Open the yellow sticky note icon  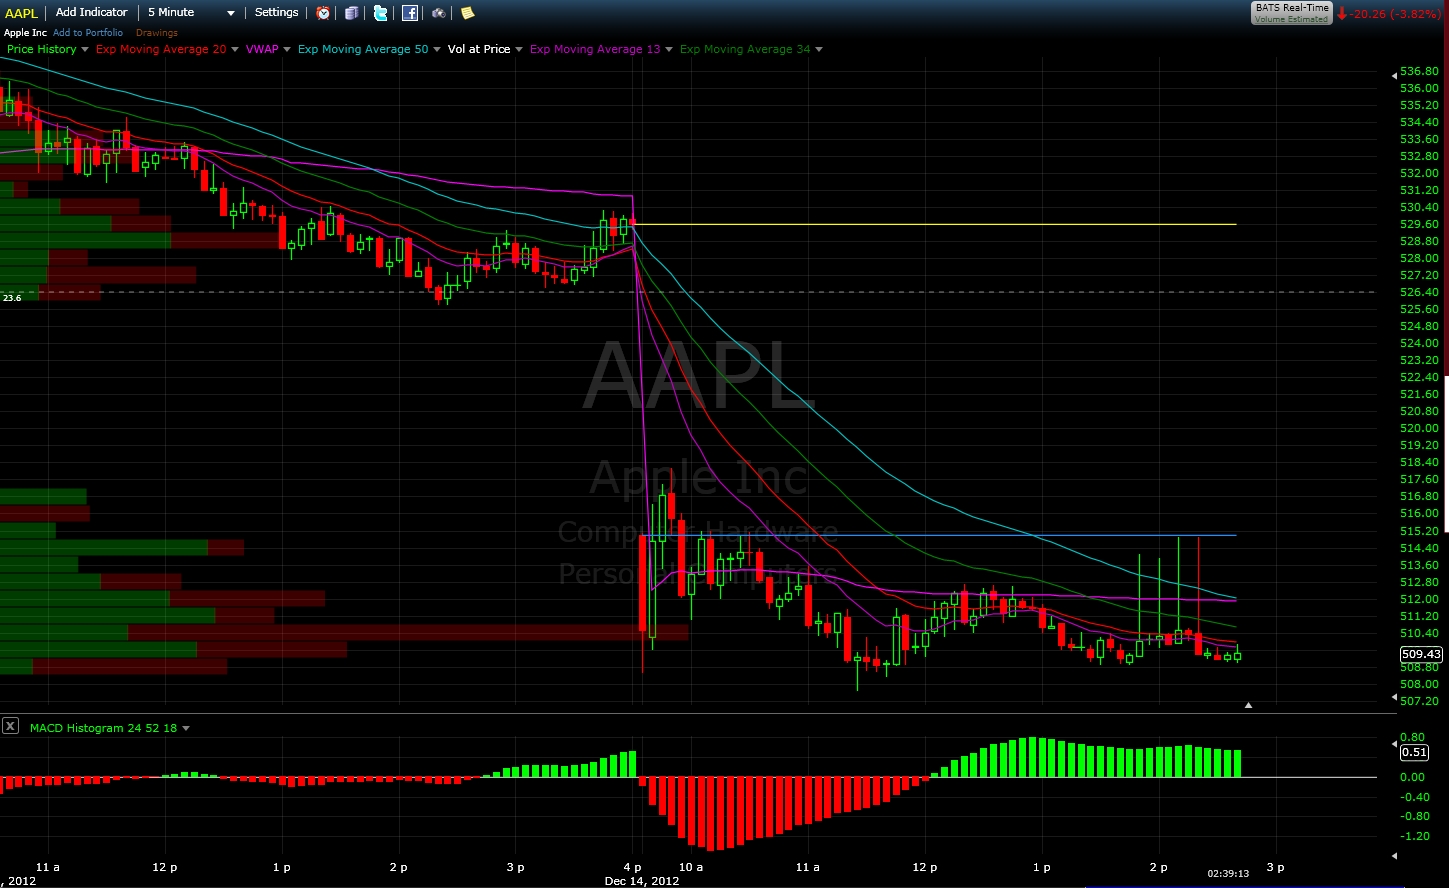pyautogui.click(x=467, y=13)
